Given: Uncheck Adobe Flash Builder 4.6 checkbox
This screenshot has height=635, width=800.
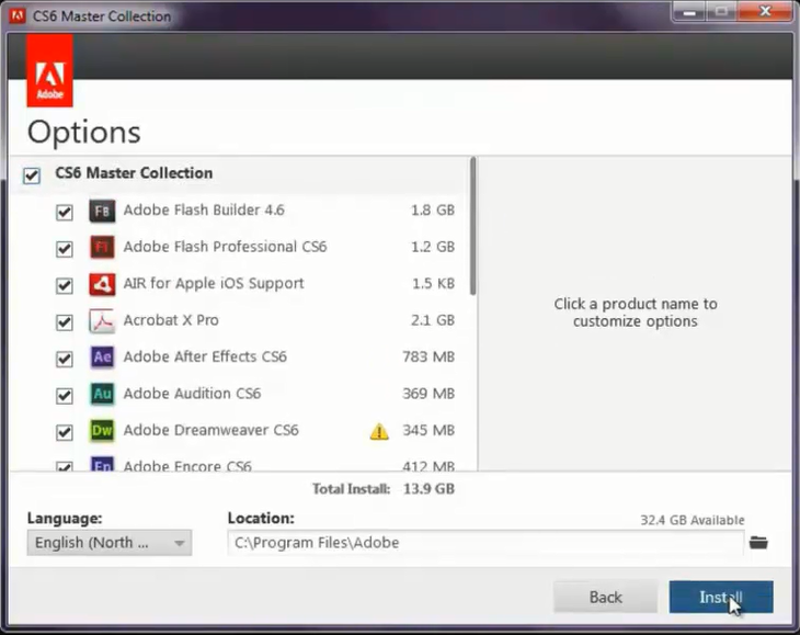Looking at the screenshot, I should click(x=64, y=212).
